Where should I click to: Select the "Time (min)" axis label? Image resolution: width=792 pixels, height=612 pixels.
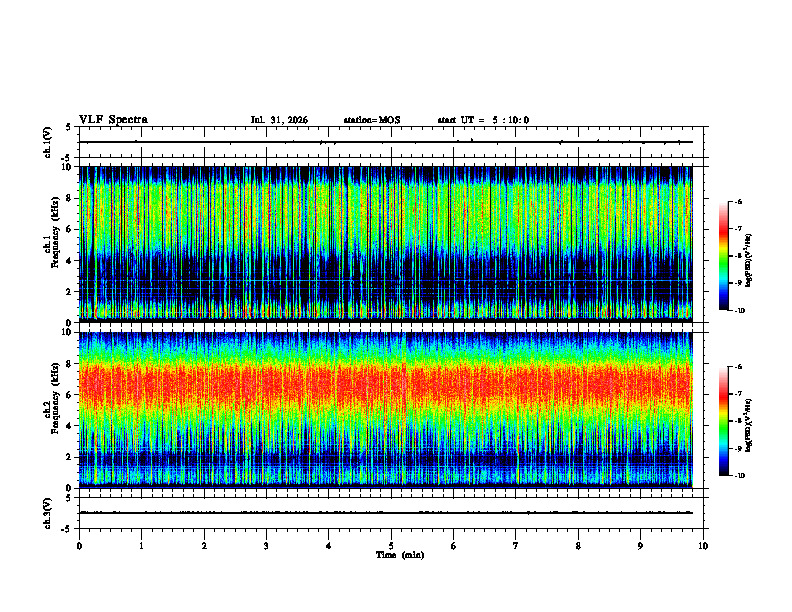[400, 555]
